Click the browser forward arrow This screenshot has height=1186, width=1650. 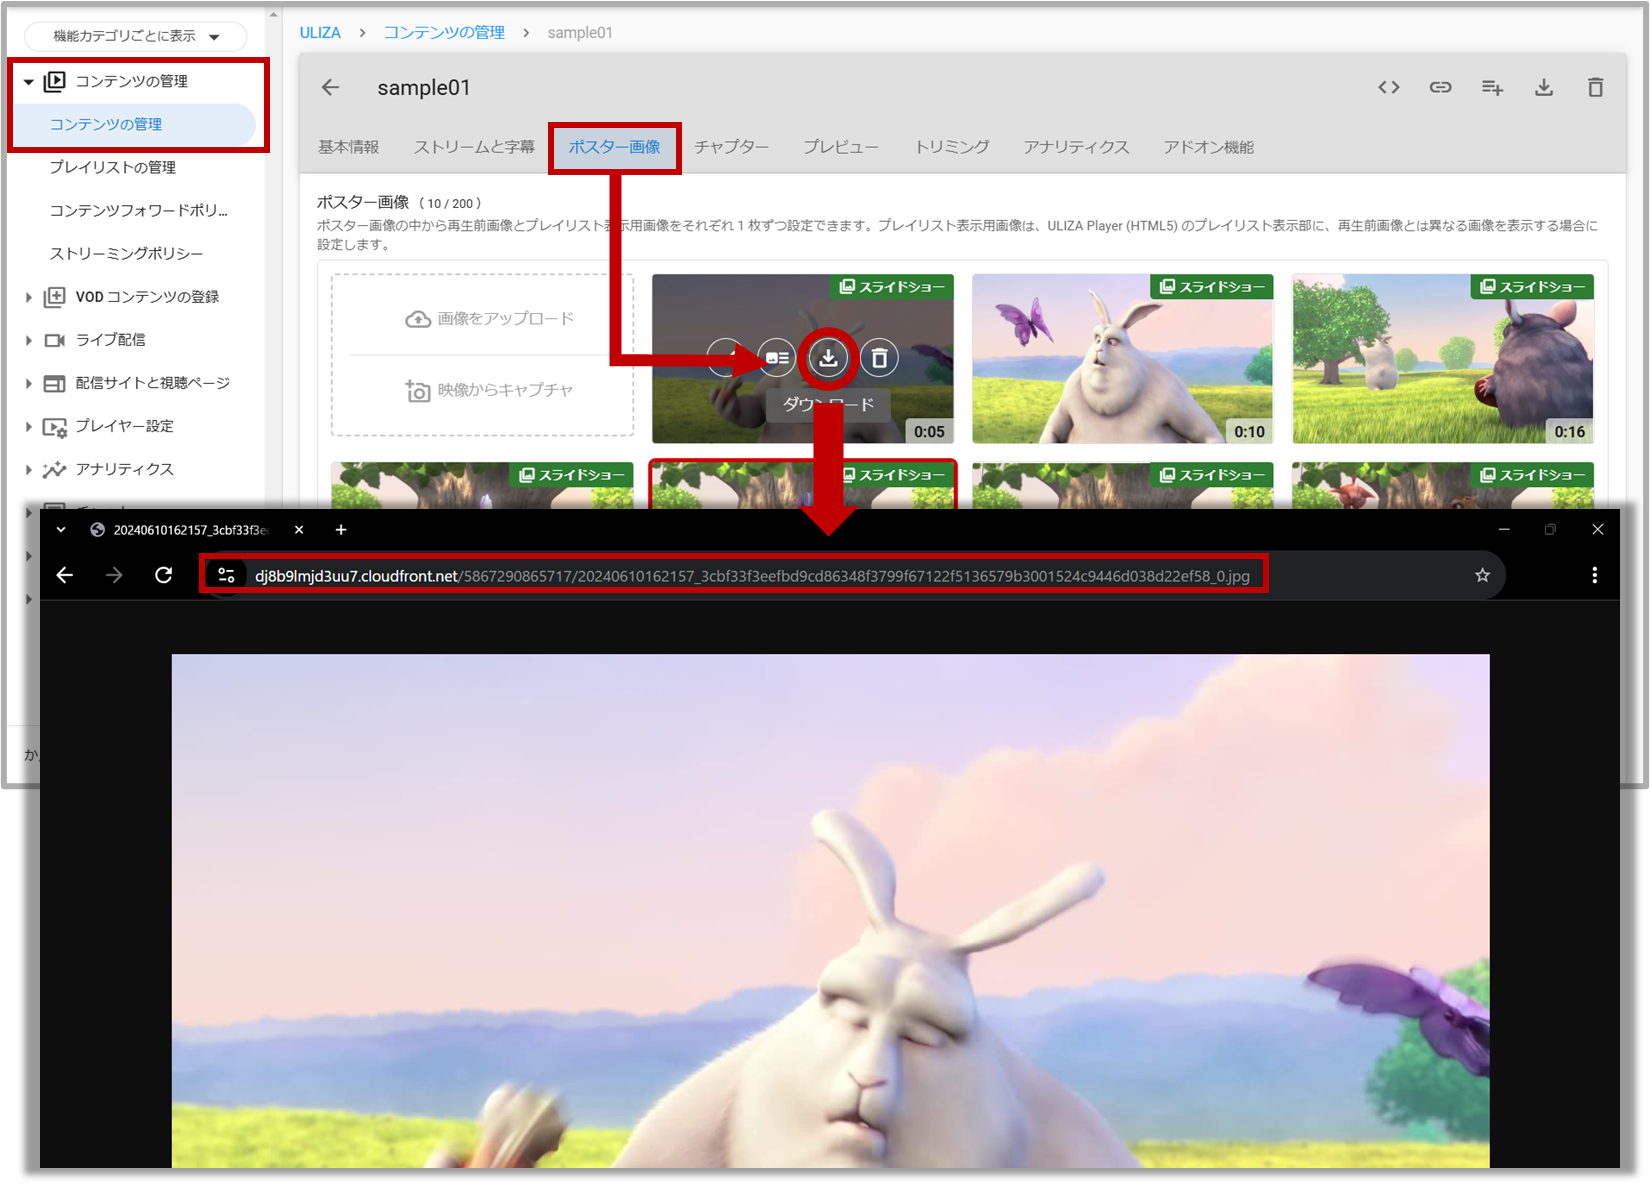tap(114, 575)
